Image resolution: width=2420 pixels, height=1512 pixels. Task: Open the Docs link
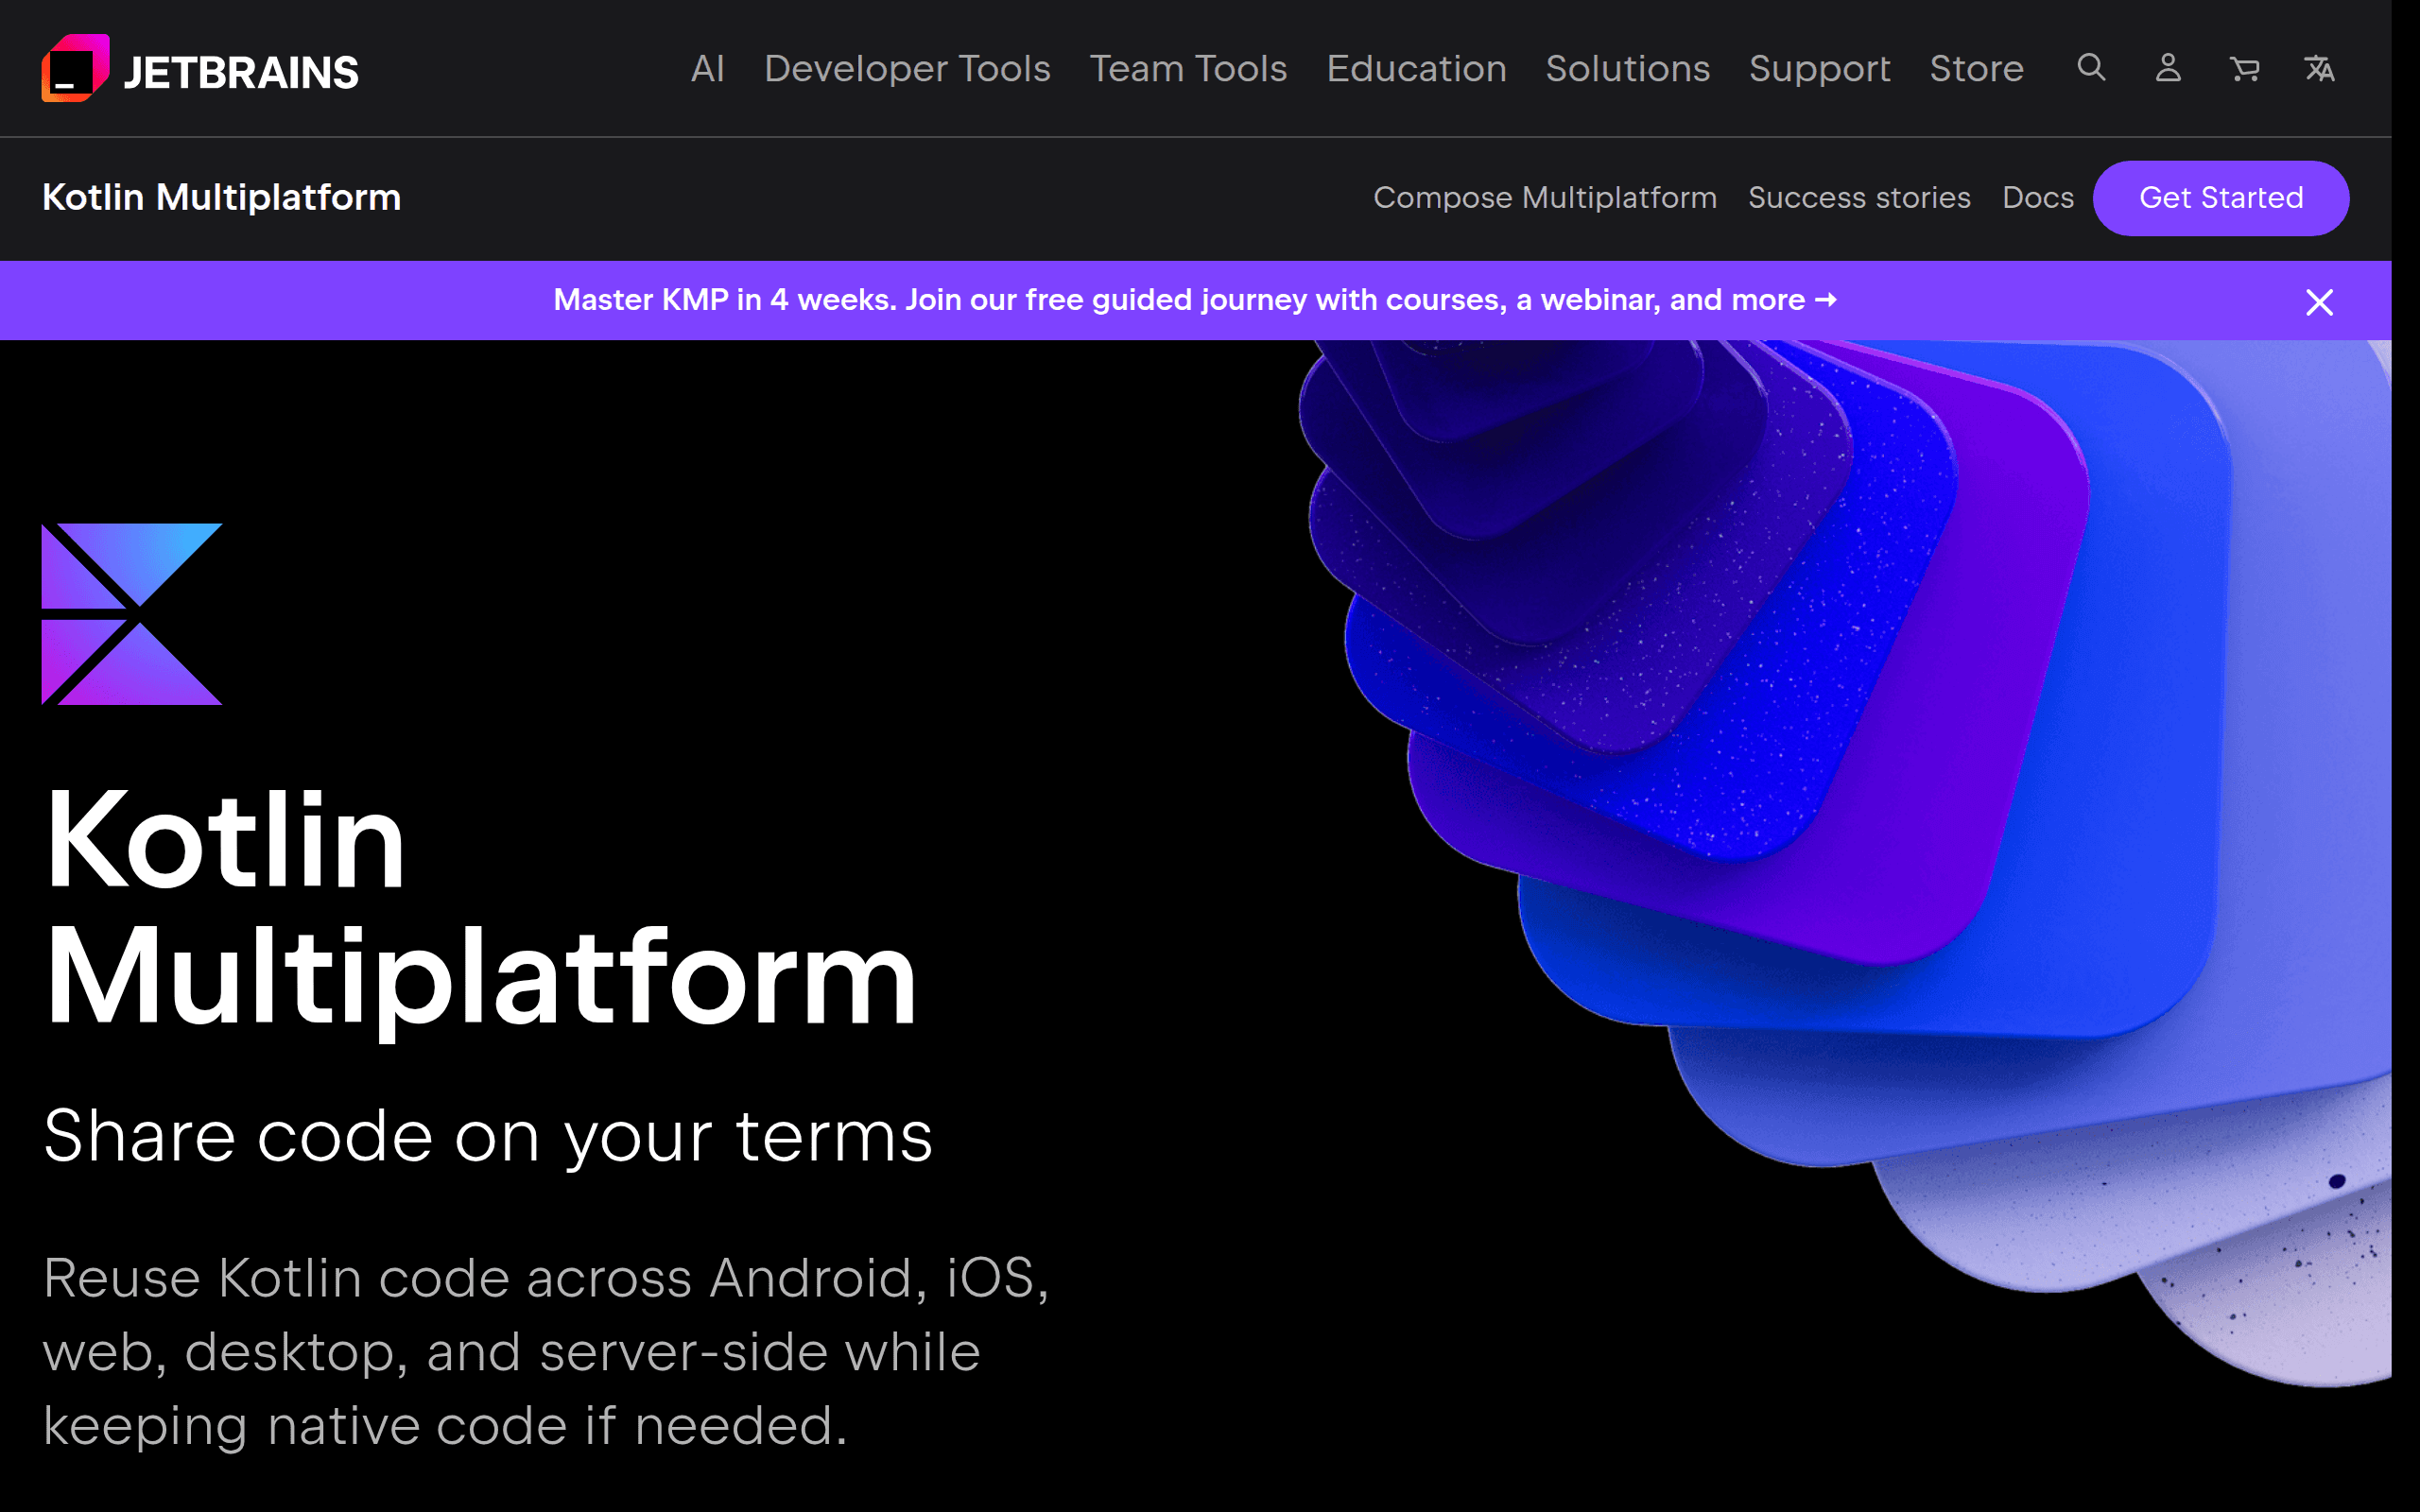coord(2038,197)
